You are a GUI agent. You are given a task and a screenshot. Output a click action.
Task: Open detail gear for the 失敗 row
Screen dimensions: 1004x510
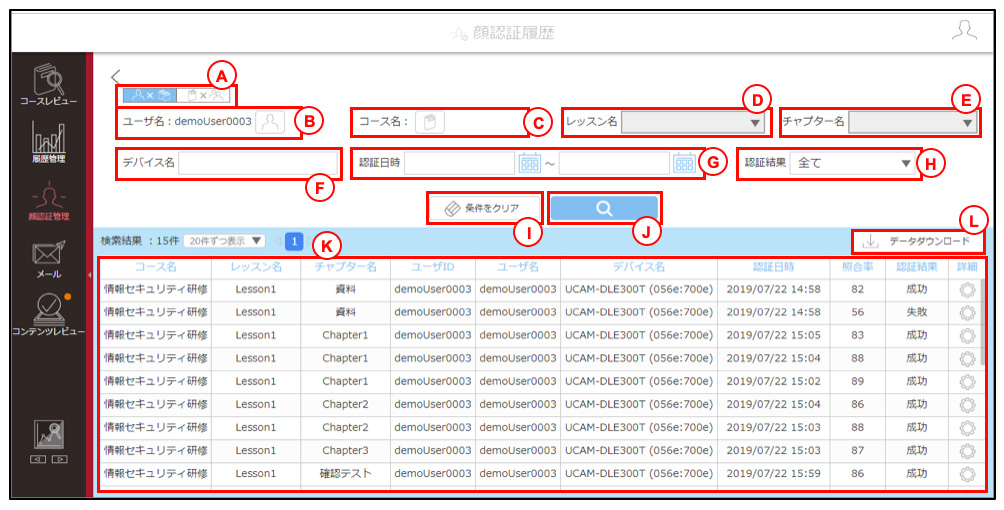click(967, 312)
